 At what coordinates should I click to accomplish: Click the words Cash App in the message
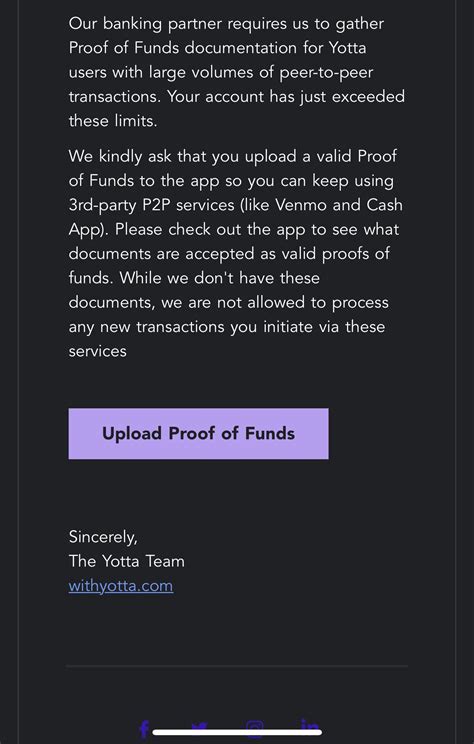384,205
